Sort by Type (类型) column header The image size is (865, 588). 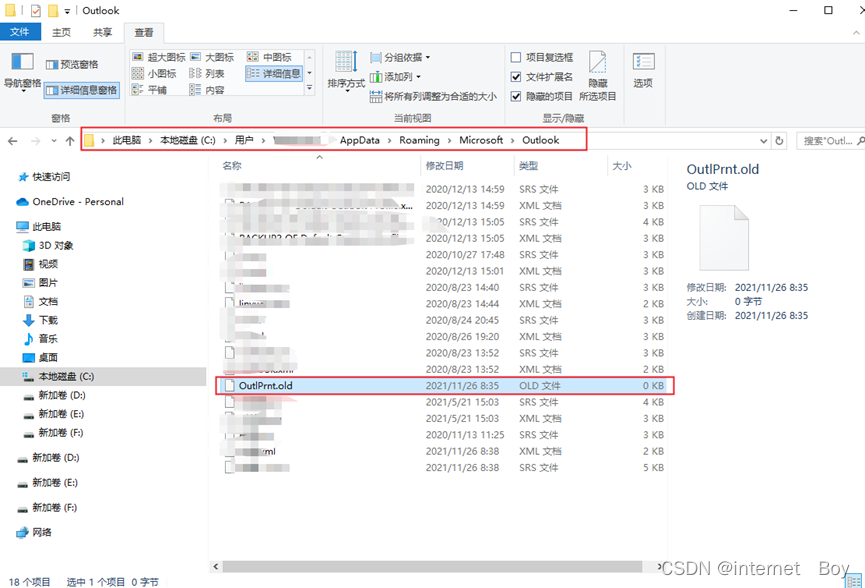(528, 165)
